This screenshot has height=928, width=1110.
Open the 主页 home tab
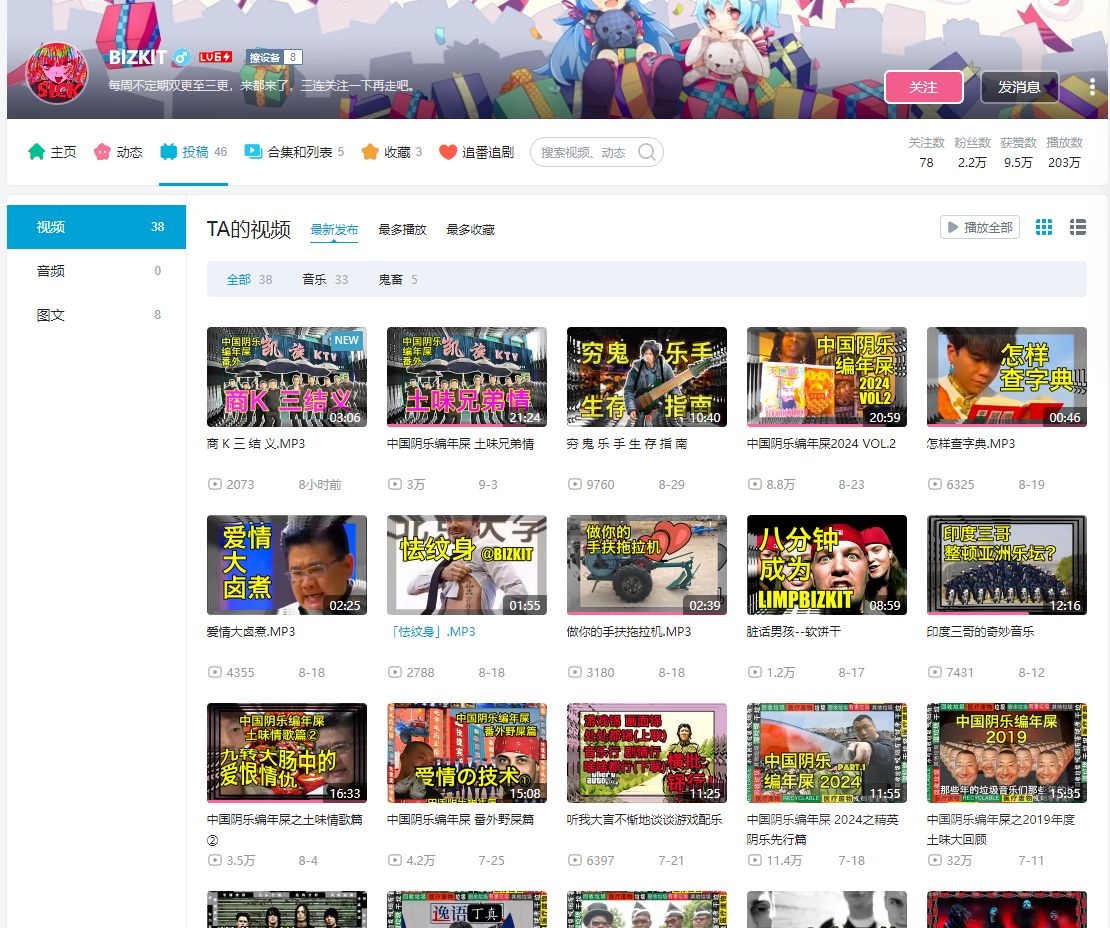pos(52,152)
